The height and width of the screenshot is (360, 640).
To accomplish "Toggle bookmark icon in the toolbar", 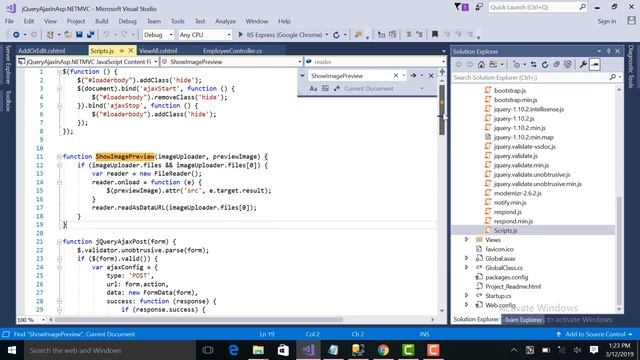I will tap(435, 35).
